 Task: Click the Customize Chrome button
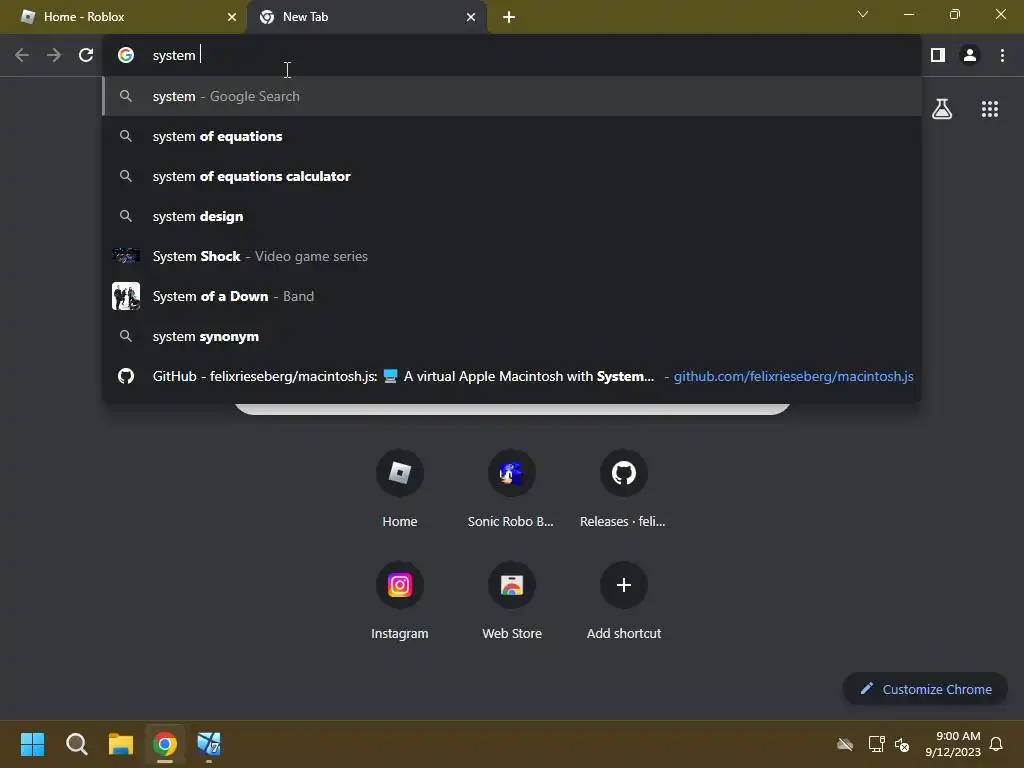(925, 689)
